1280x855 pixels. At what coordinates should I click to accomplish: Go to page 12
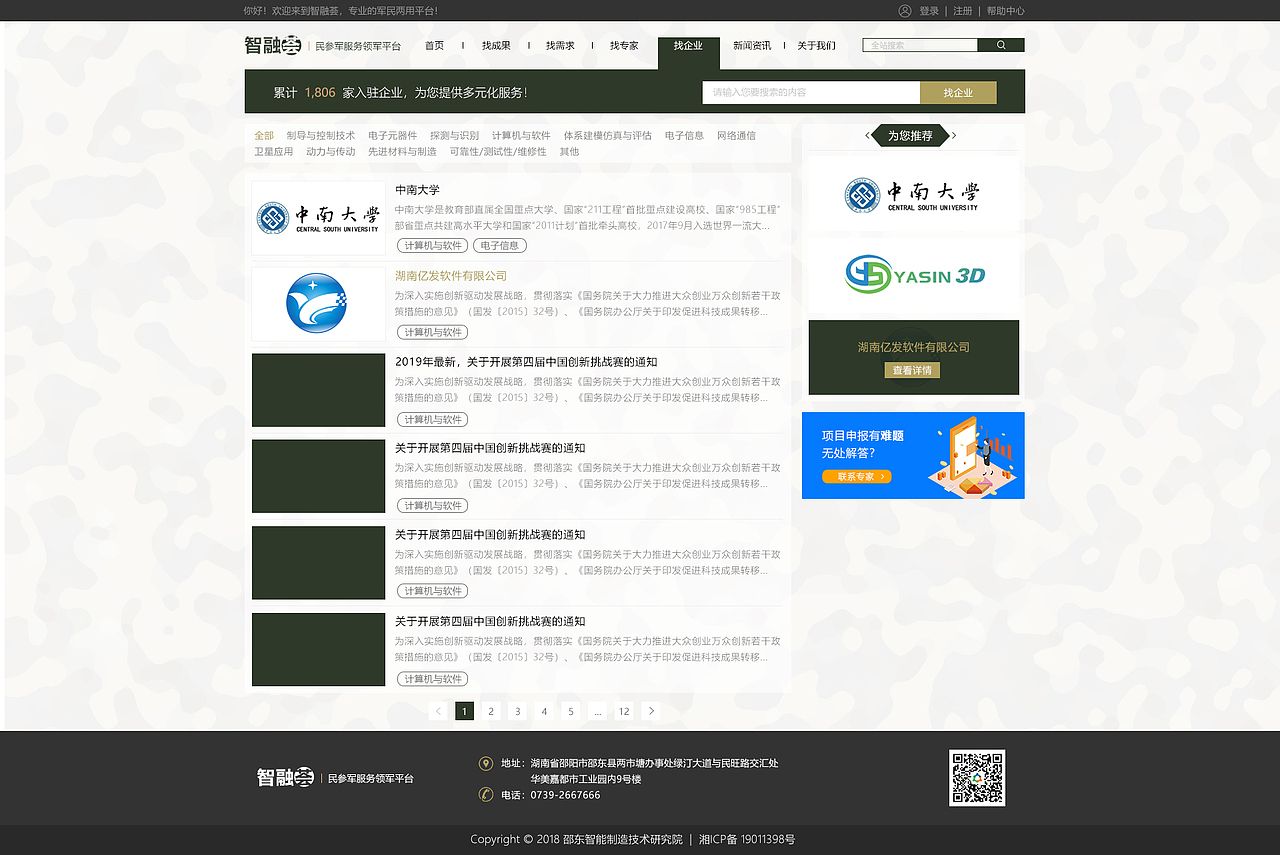tap(624, 711)
